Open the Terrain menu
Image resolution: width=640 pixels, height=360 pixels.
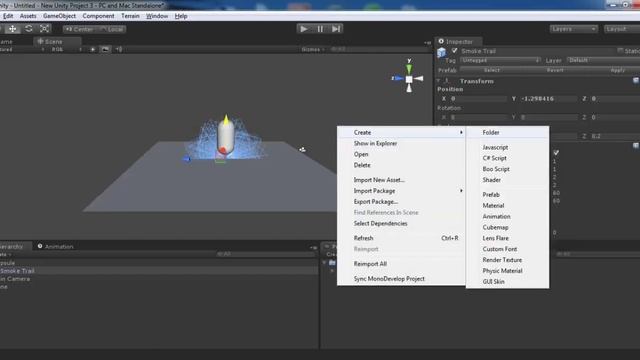click(130, 16)
